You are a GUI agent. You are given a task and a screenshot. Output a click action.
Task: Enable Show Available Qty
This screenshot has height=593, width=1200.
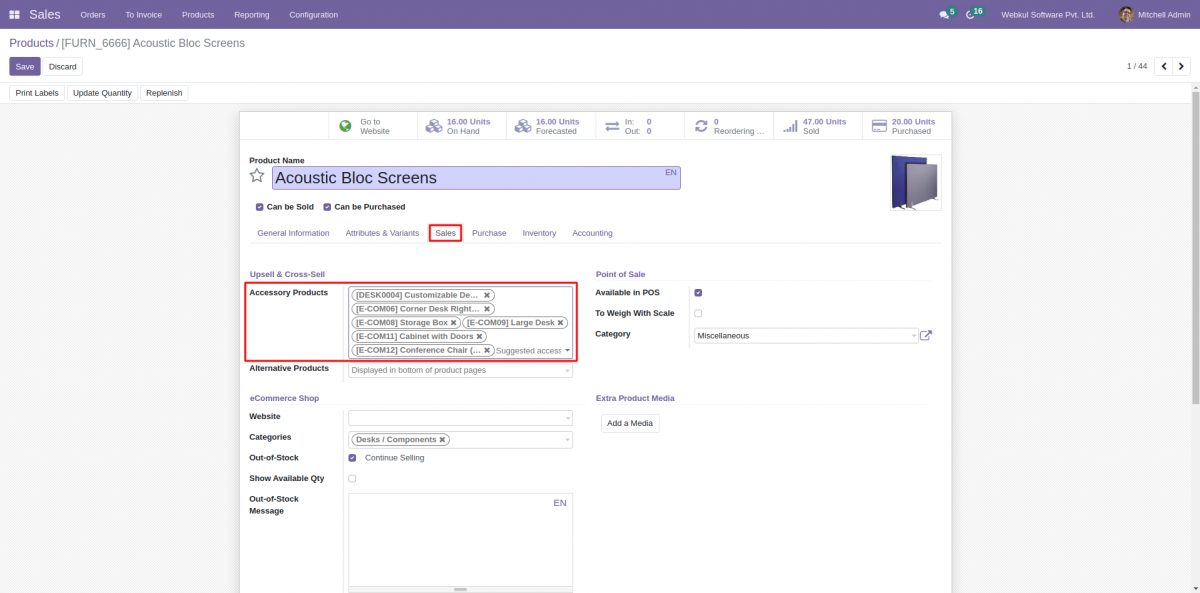click(x=352, y=478)
